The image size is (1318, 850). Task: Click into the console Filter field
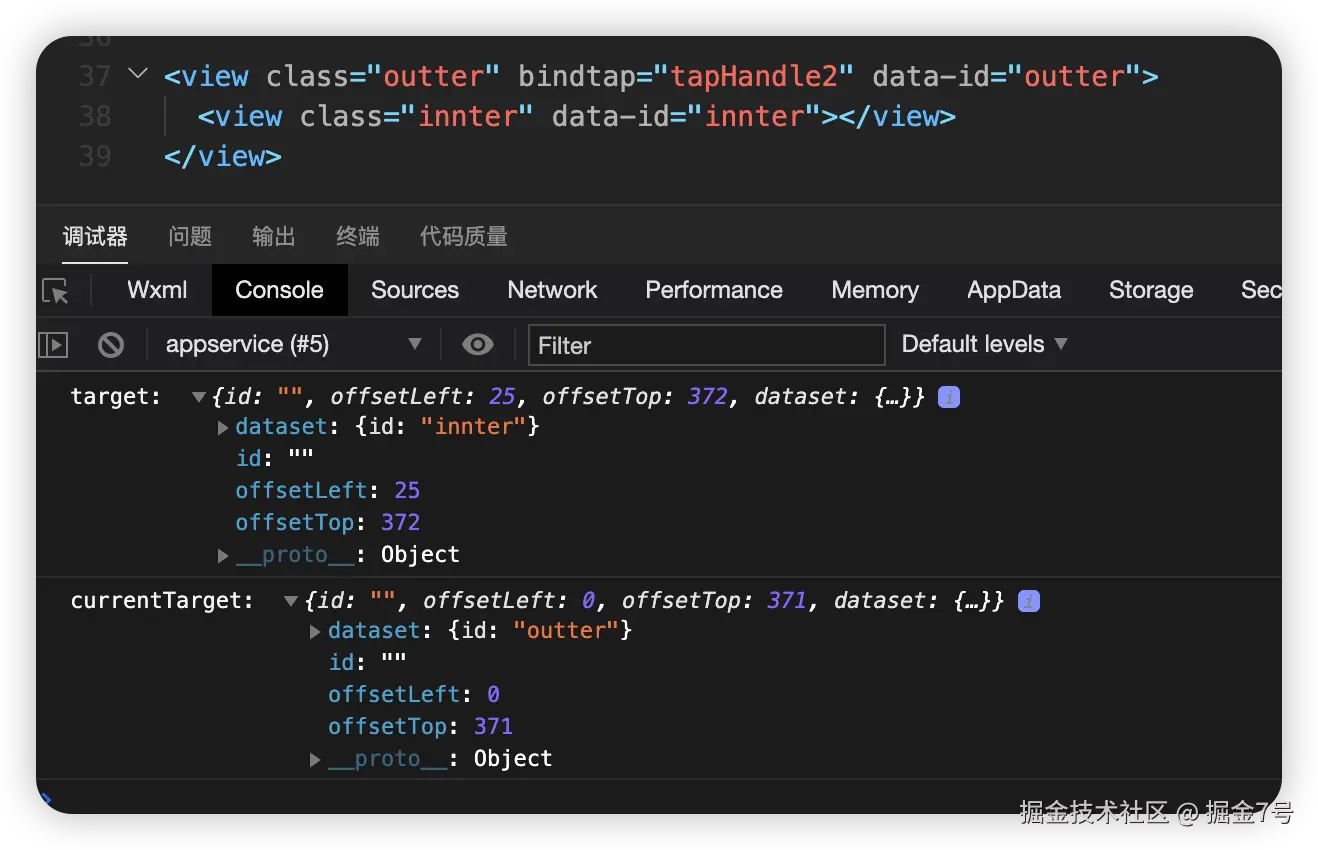click(706, 345)
